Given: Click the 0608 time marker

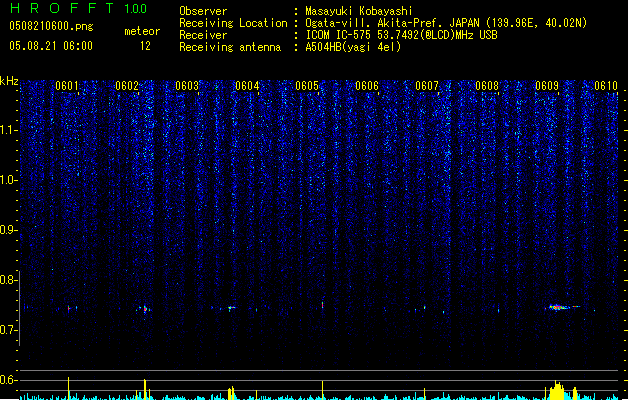Looking at the screenshot, I should tap(487, 86).
